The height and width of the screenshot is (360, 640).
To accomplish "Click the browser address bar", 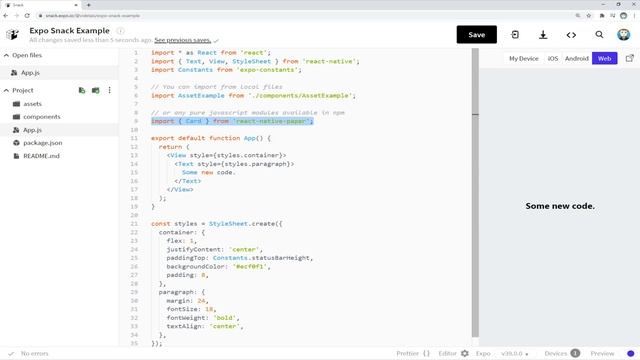I will tap(304, 16).
